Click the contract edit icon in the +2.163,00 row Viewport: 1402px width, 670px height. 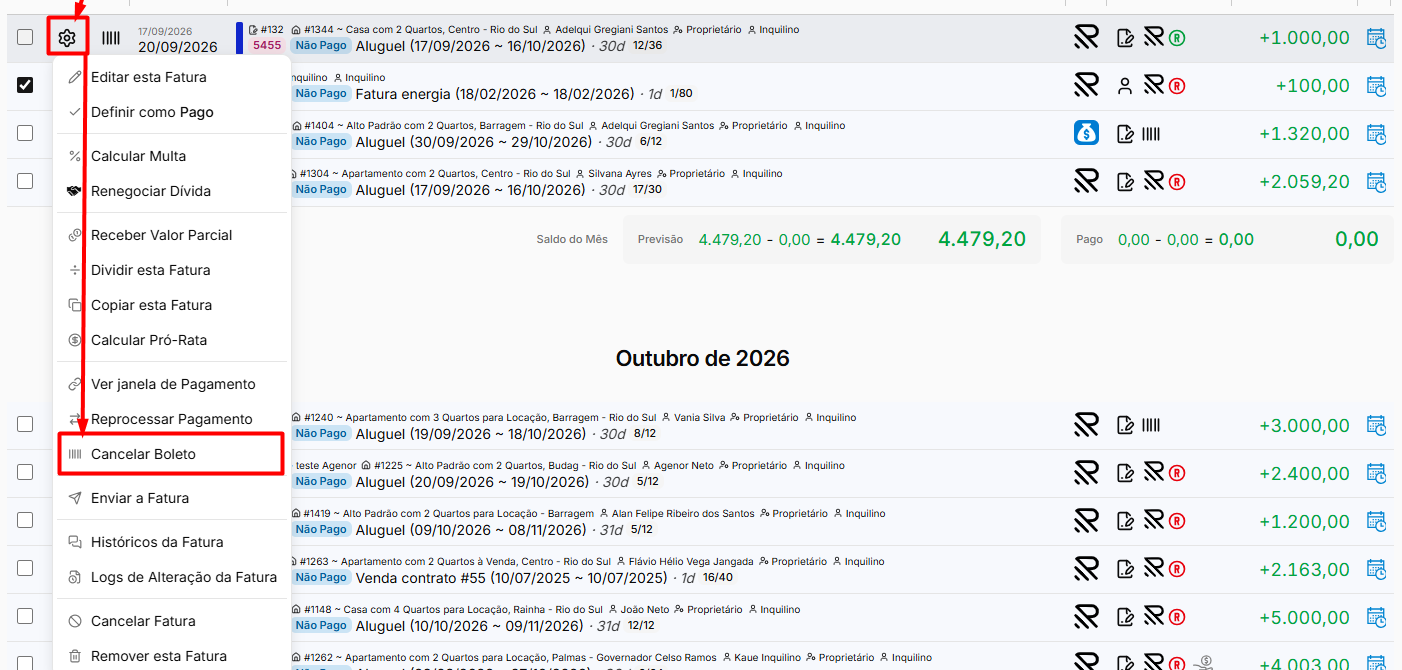click(1125, 569)
